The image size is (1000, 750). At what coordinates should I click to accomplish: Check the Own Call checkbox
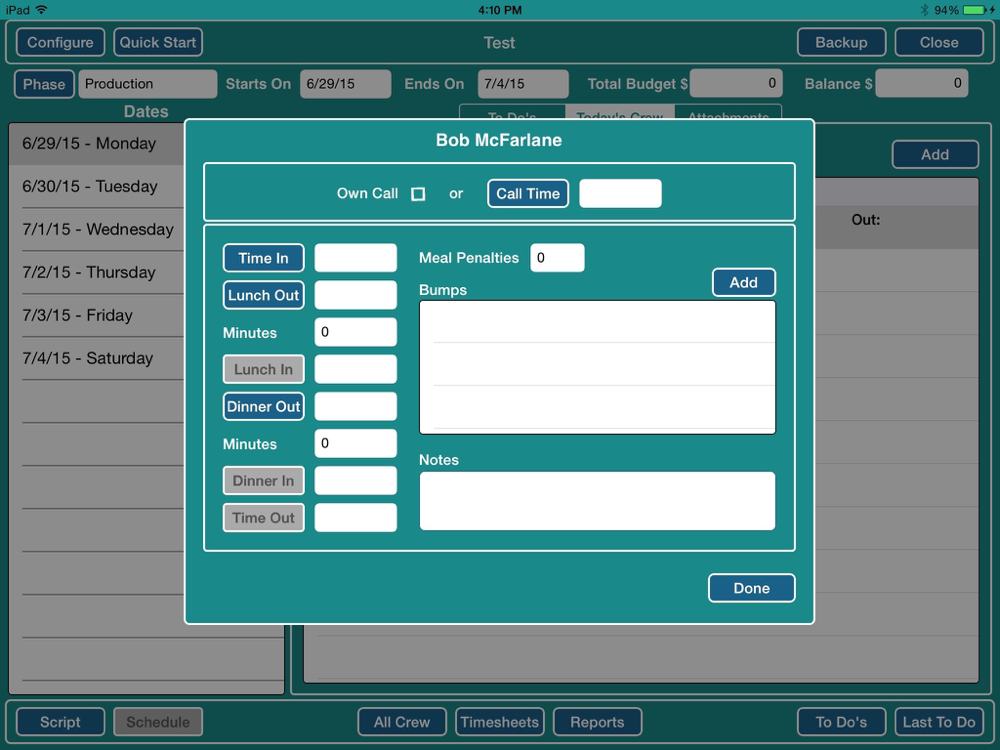pos(418,194)
